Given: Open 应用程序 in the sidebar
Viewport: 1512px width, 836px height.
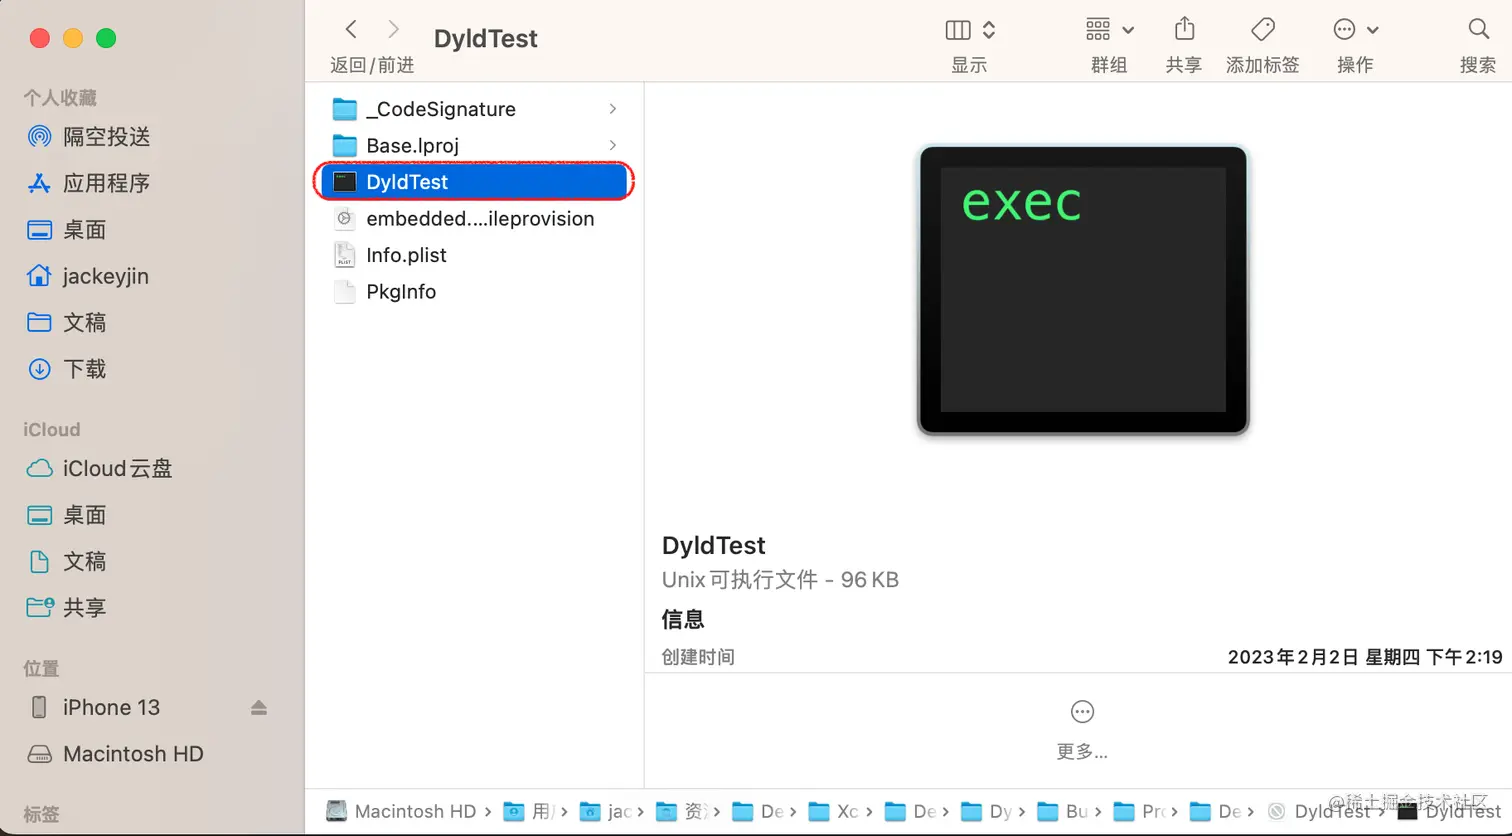Looking at the screenshot, I should pyautogui.click(x=88, y=183).
